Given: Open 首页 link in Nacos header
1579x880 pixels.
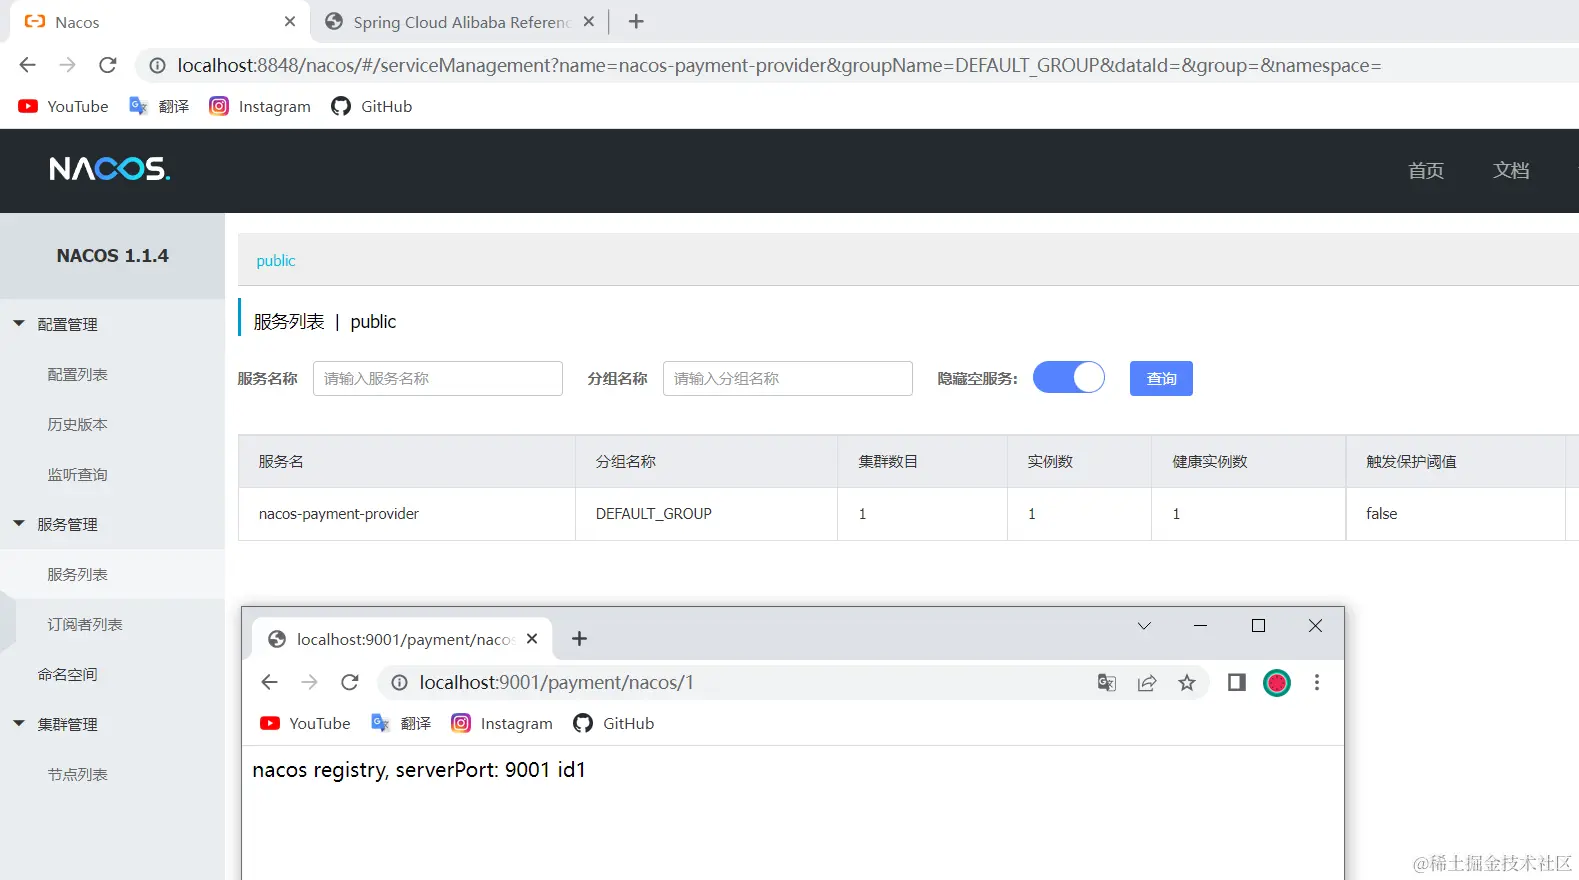Looking at the screenshot, I should tap(1426, 170).
